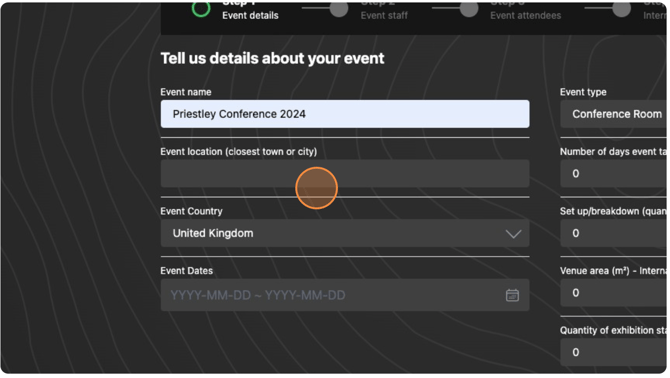Focus the Event location input field
The height and width of the screenshot is (378, 670).
(347, 174)
